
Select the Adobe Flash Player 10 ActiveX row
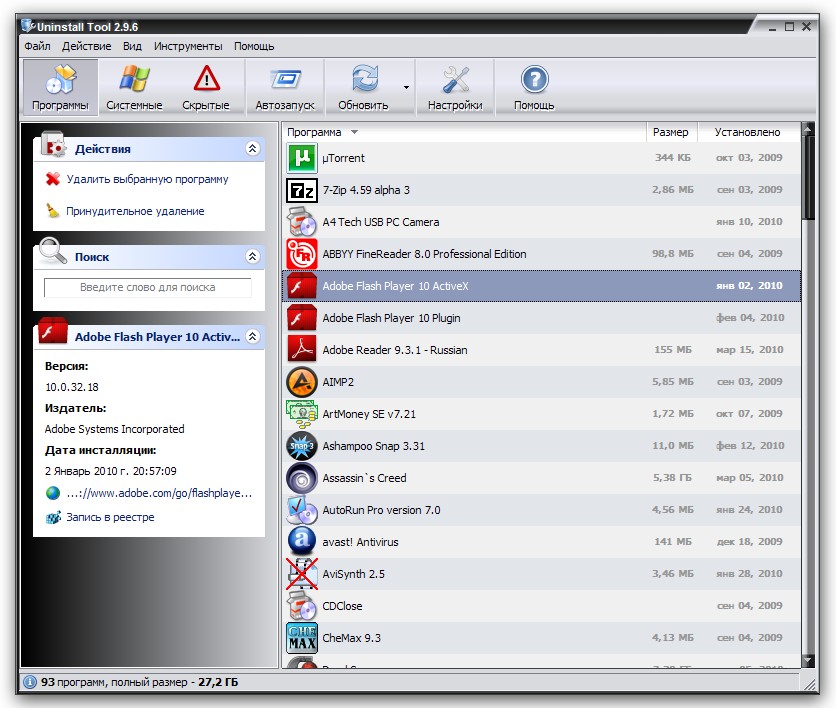click(541, 286)
